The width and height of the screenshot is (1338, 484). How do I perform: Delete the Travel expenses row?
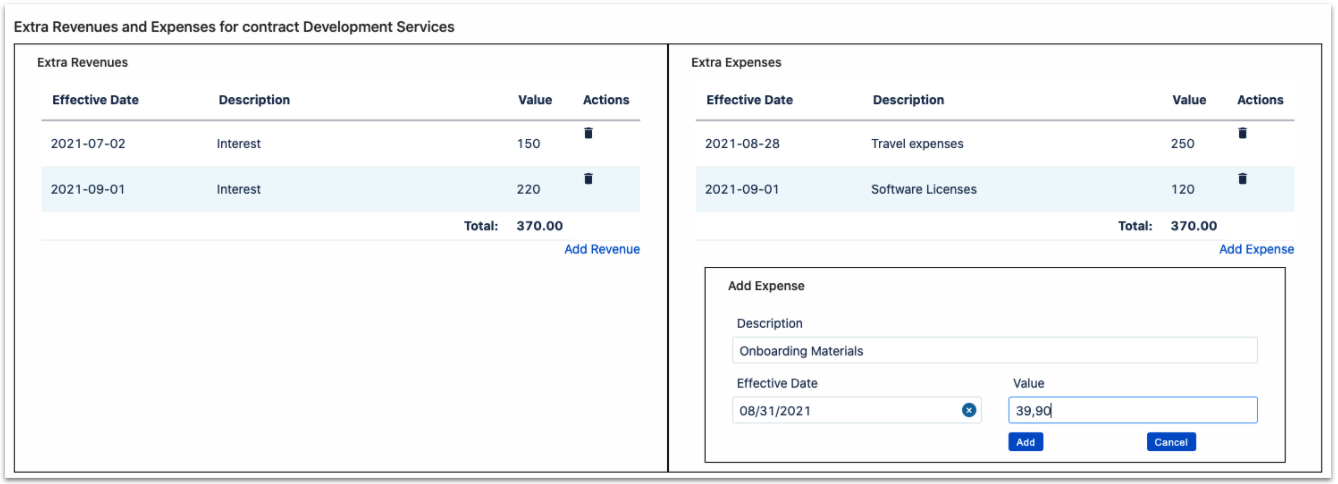coord(1242,133)
